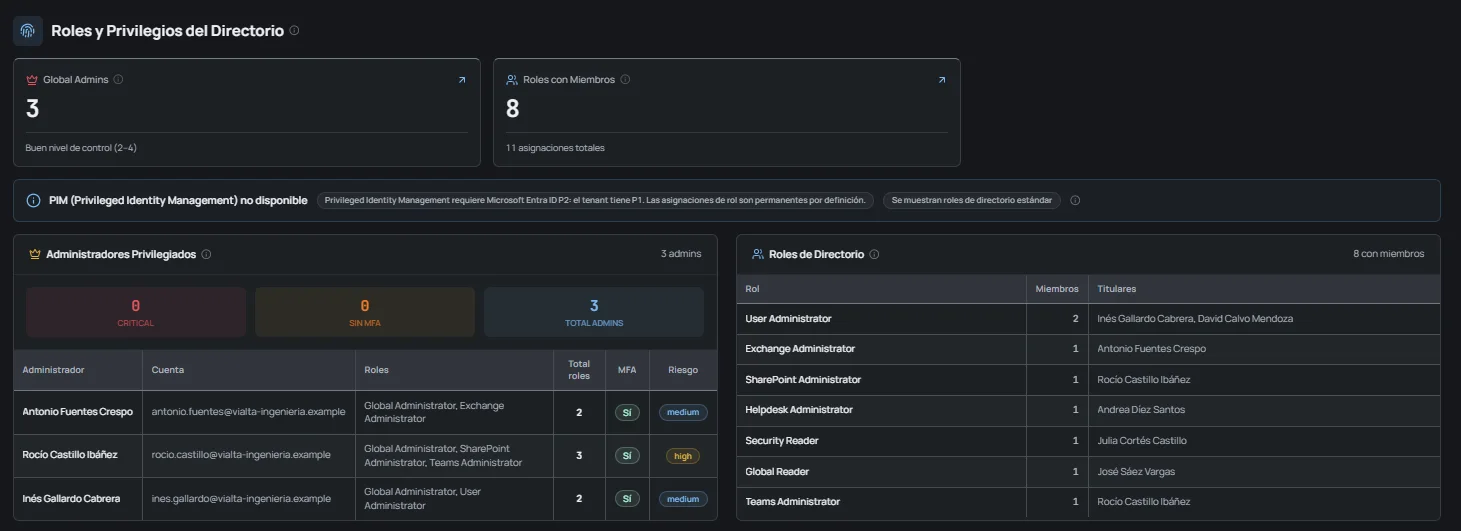This screenshot has width=1461, height=531.
Task: Select the Security Reader role row
Action: tap(1088, 441)
